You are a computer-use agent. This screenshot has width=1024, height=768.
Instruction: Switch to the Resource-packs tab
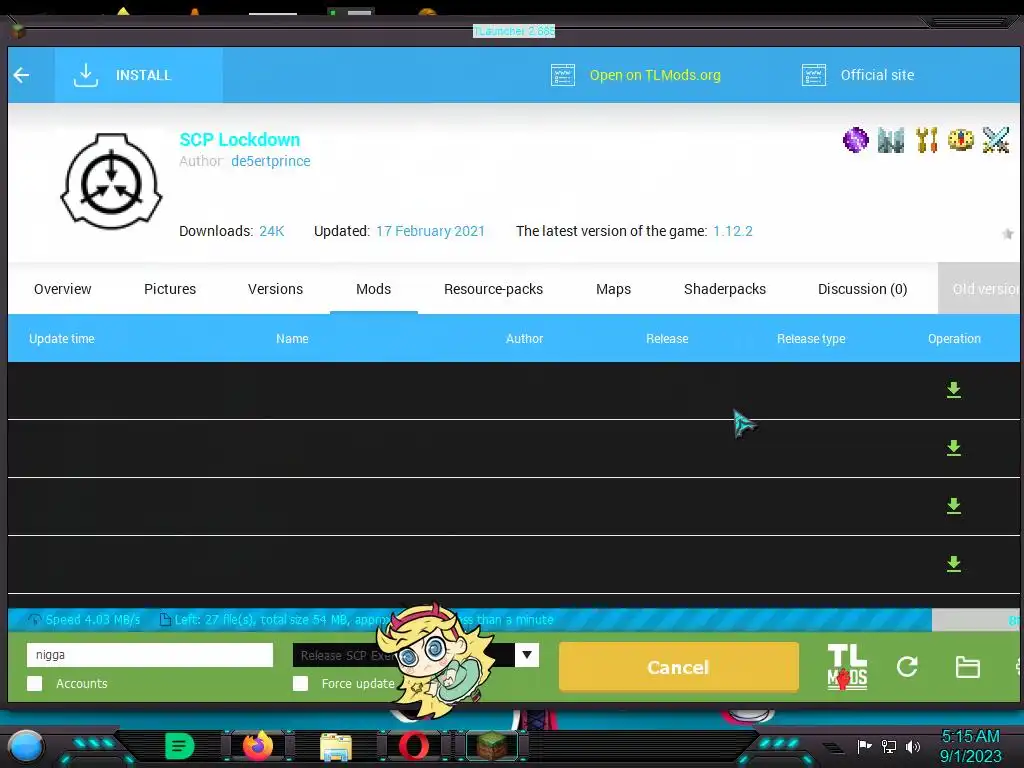[x=494, y=289]
